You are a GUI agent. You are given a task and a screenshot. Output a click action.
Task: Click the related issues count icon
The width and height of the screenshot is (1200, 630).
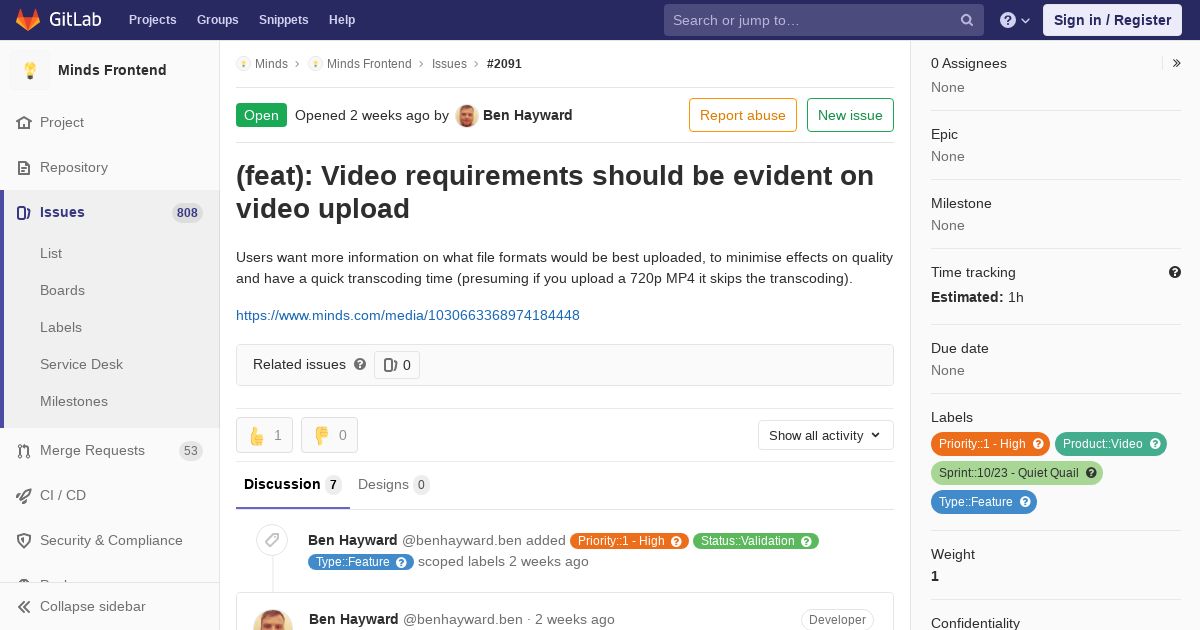[x=390, y=365]
